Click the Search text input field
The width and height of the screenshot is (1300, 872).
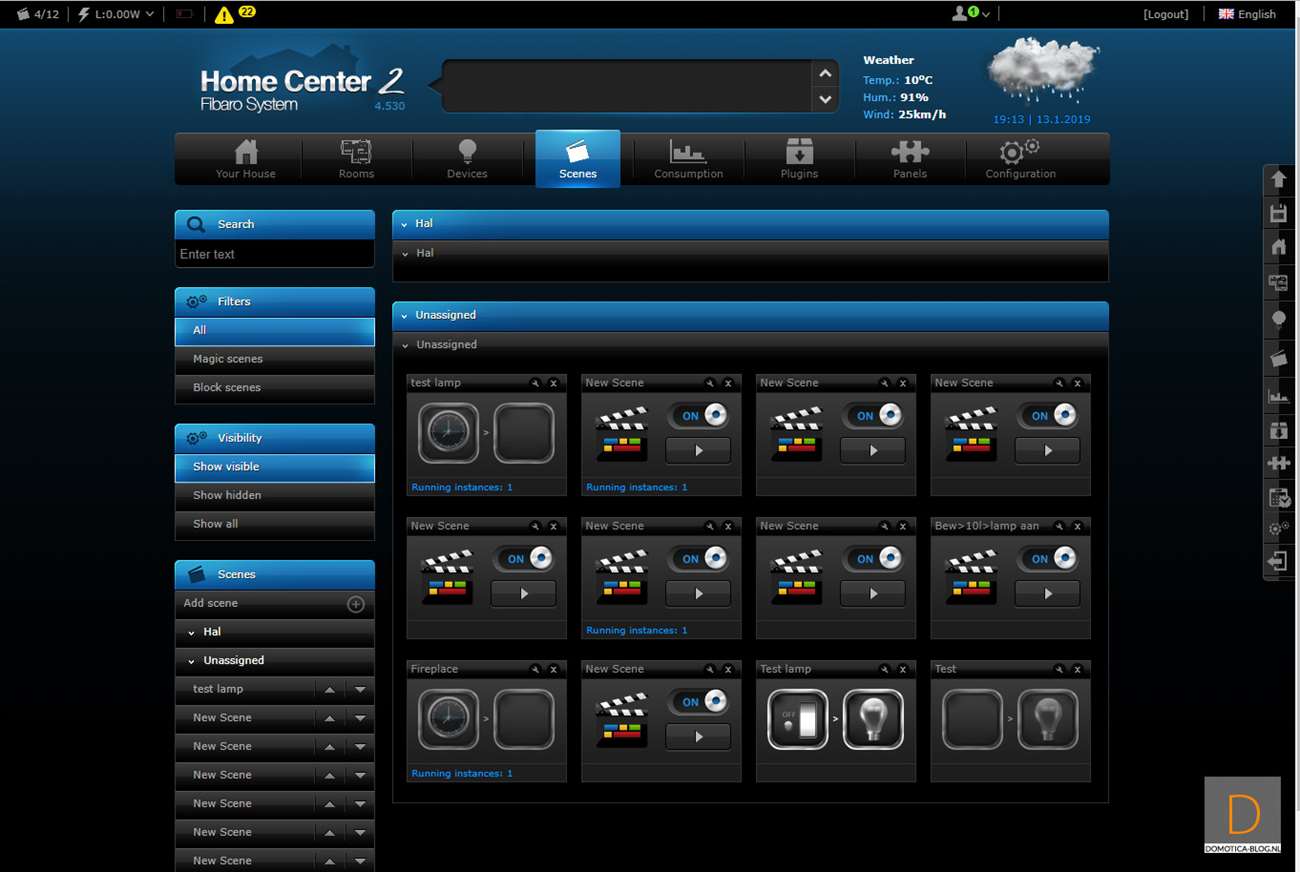click(x=274, y=254)
